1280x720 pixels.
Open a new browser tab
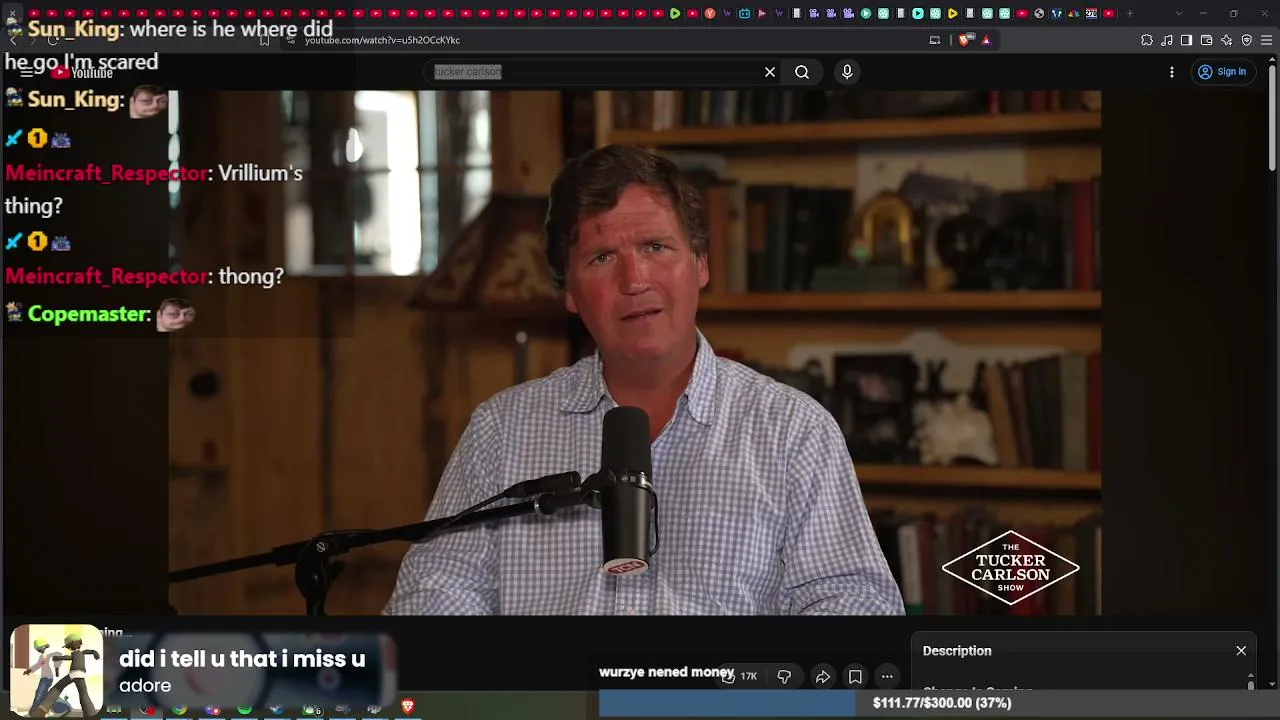pos(1130,14)
